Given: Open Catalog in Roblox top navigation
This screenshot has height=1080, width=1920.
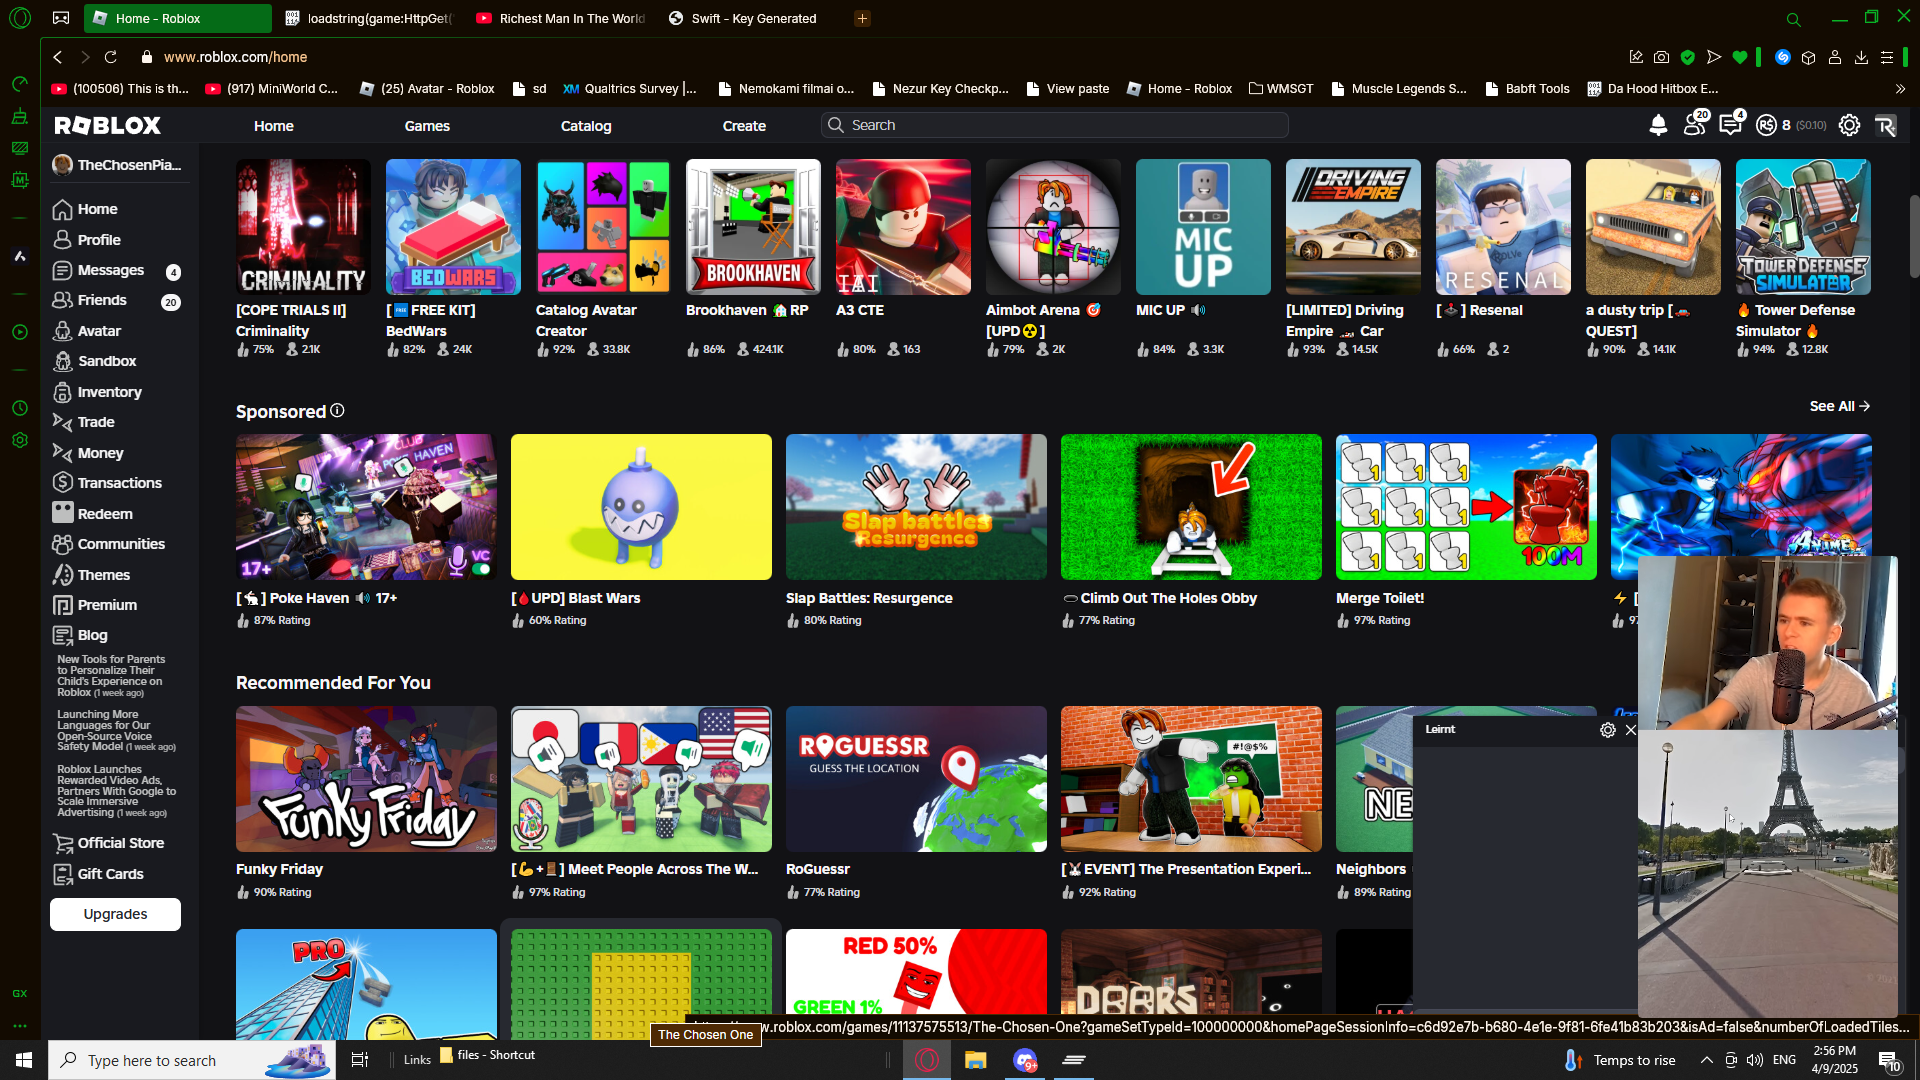Looking at the screenshot, I should (586, 126).
